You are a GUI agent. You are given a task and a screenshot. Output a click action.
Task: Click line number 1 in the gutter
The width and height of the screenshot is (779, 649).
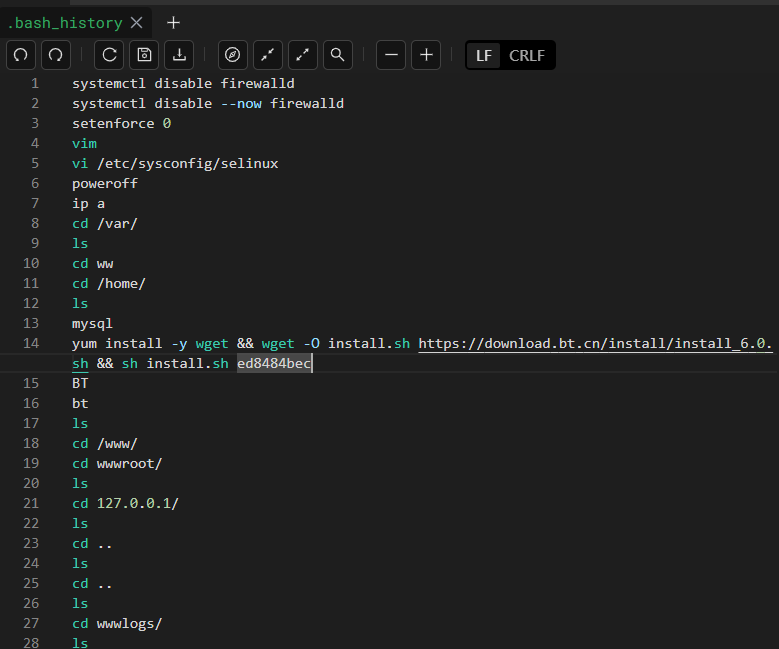[35, 83]
